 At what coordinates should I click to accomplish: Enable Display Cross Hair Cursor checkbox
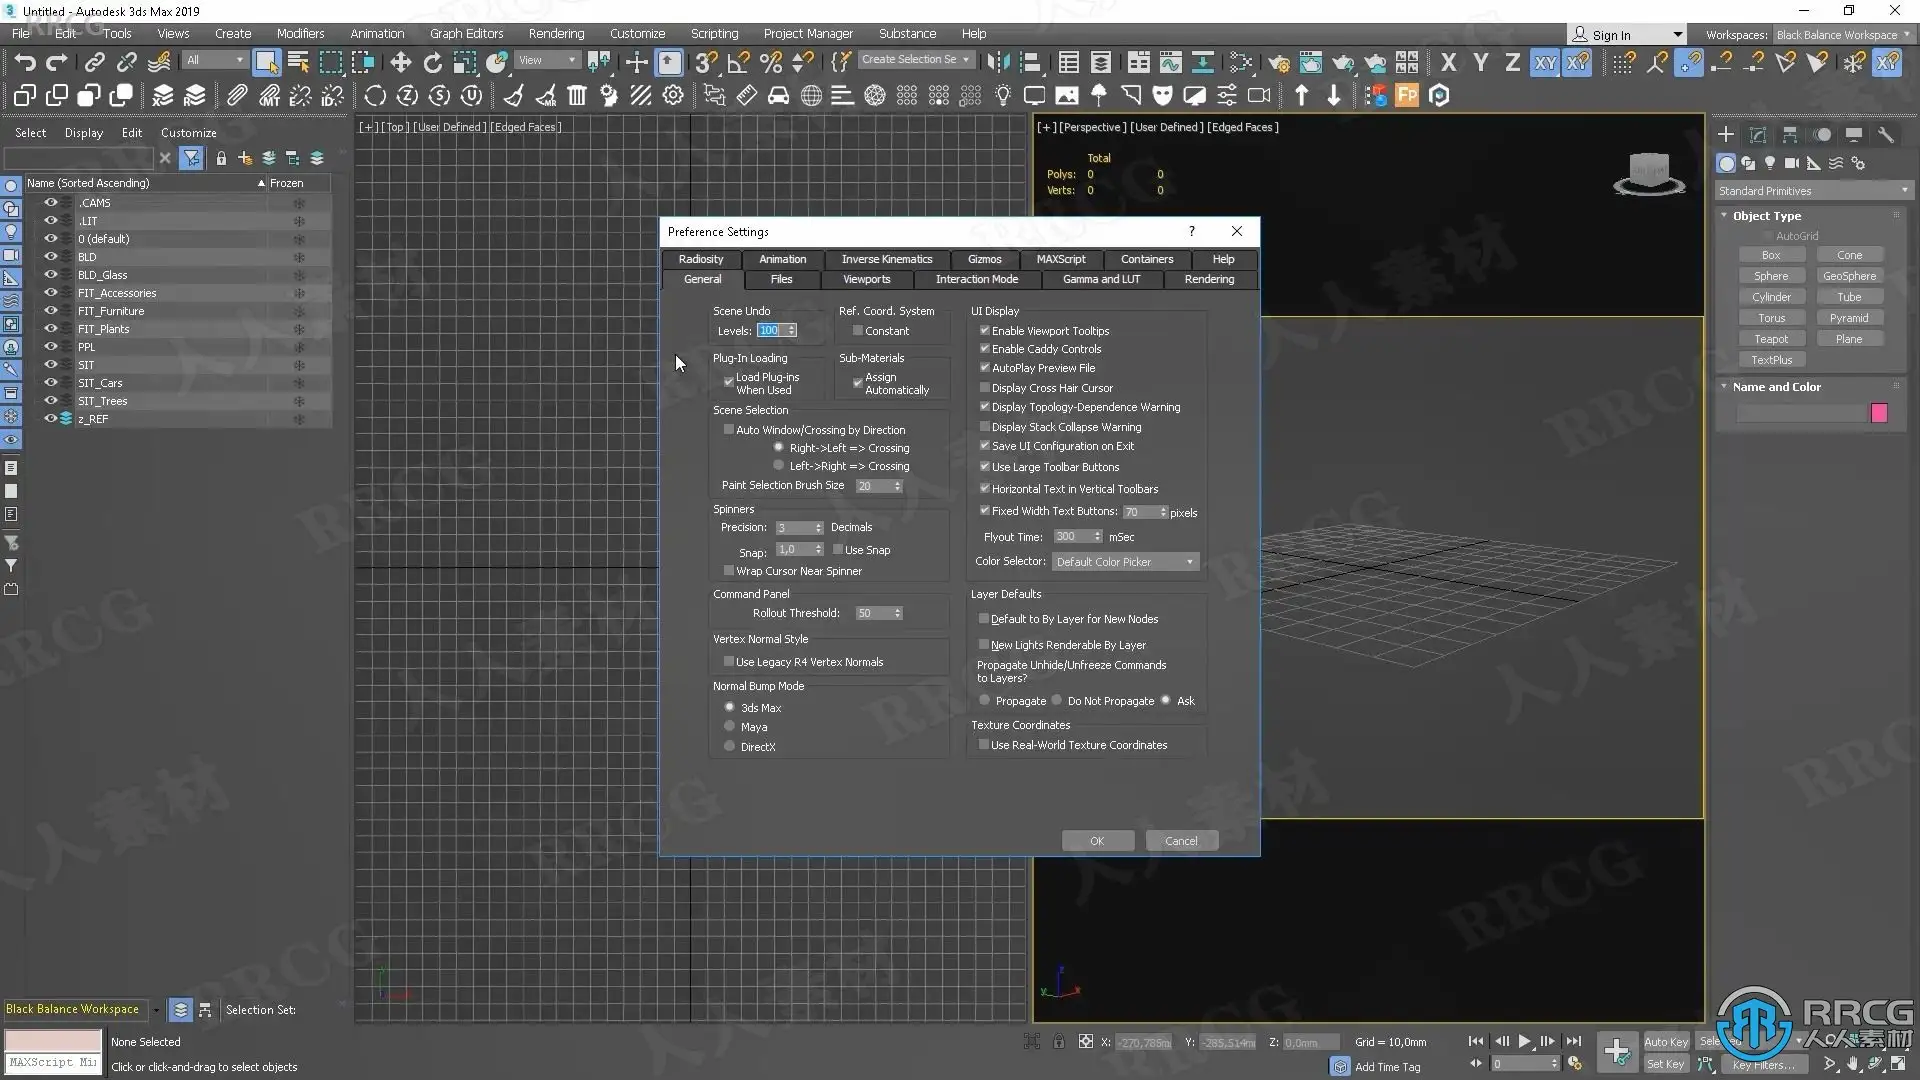(984, 388)
